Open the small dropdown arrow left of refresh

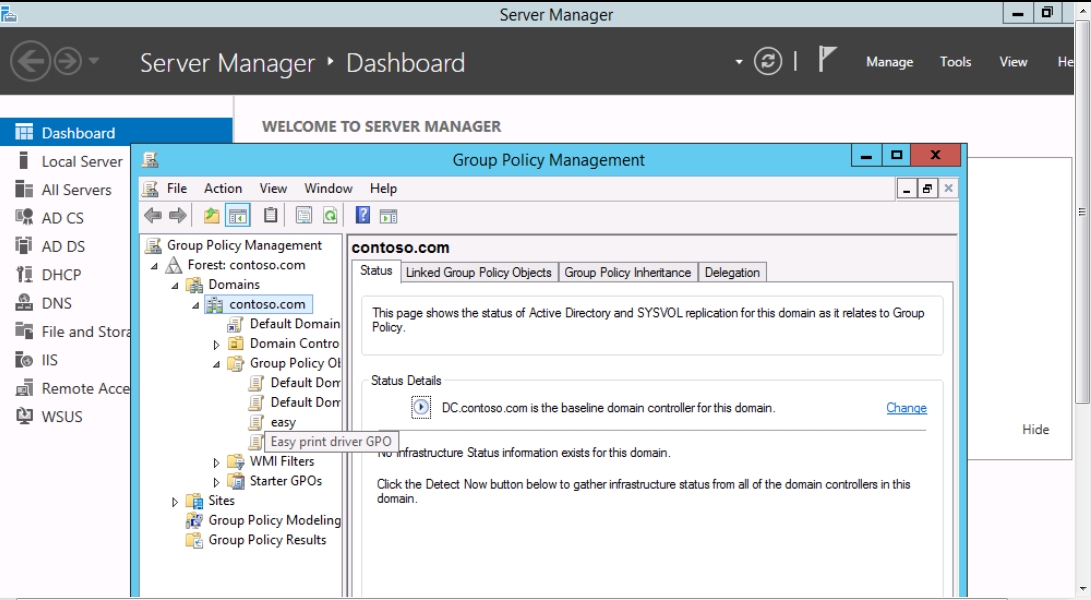739,62
